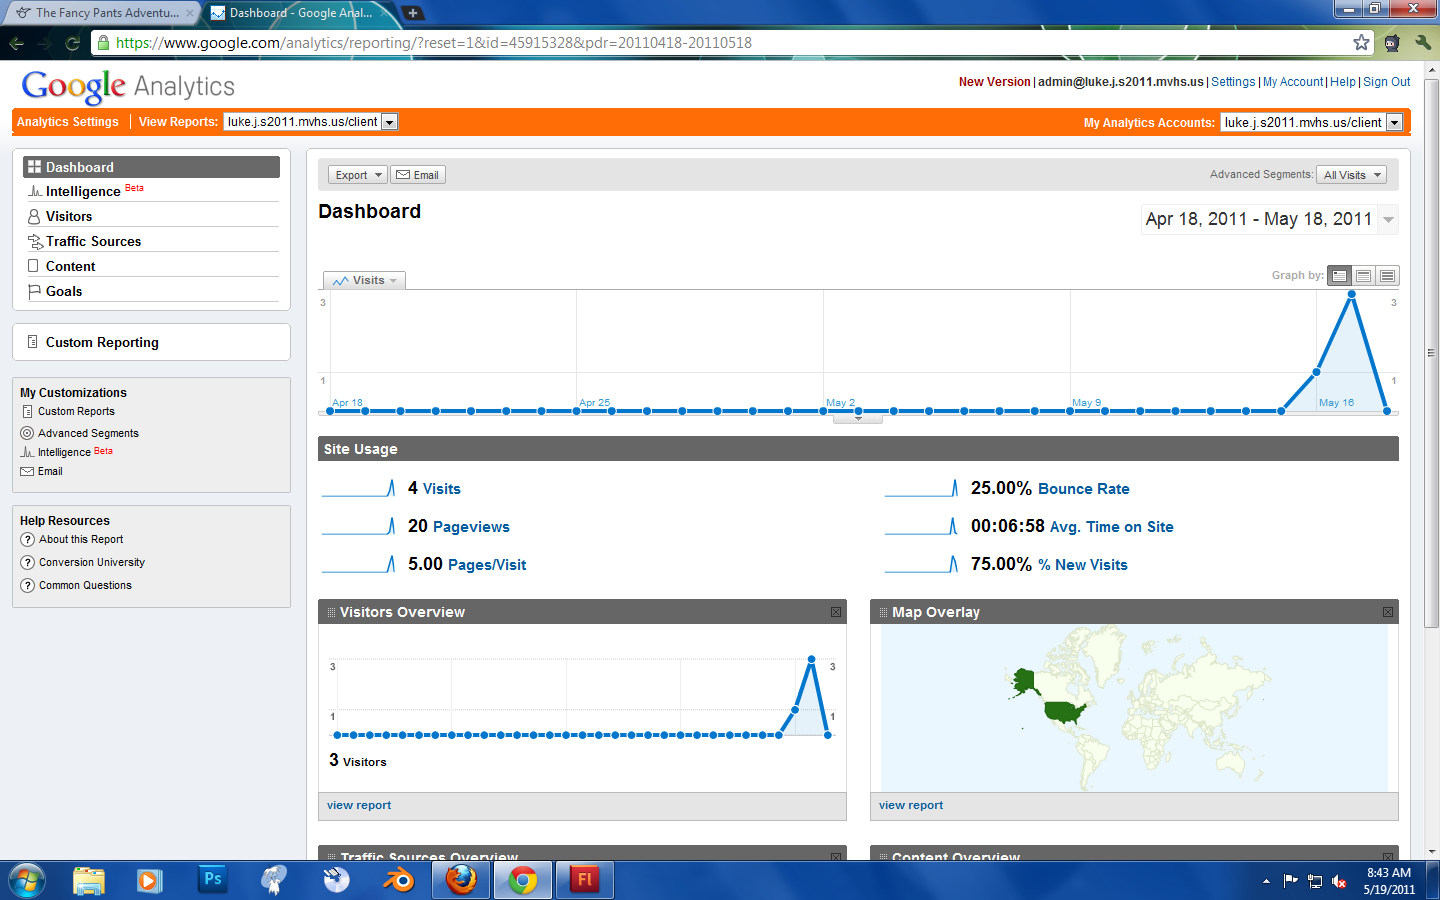Open Photoshop from the taskbar
This screenshot has height=900, width=1440.
pyautogui.click(x=212, y=880)
